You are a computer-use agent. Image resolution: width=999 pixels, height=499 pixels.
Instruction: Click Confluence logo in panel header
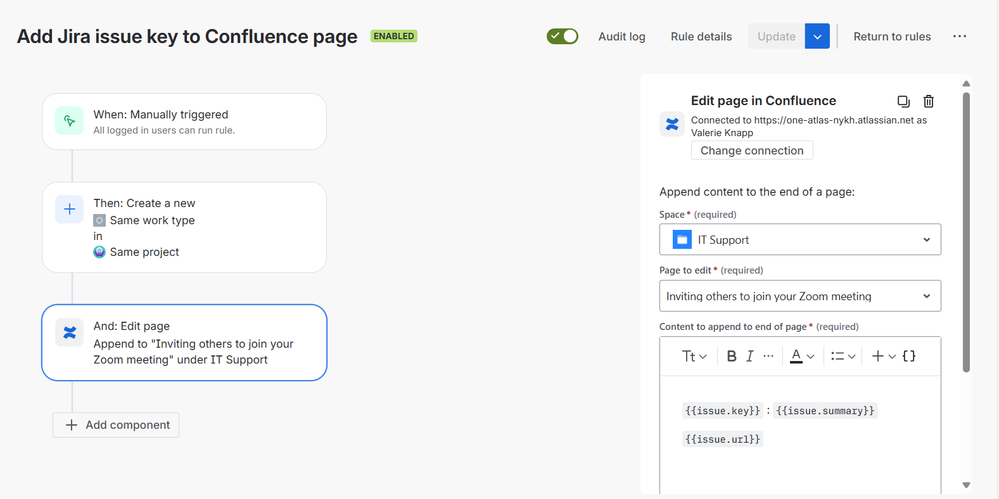pyautogui.click(x=672, y=124)
